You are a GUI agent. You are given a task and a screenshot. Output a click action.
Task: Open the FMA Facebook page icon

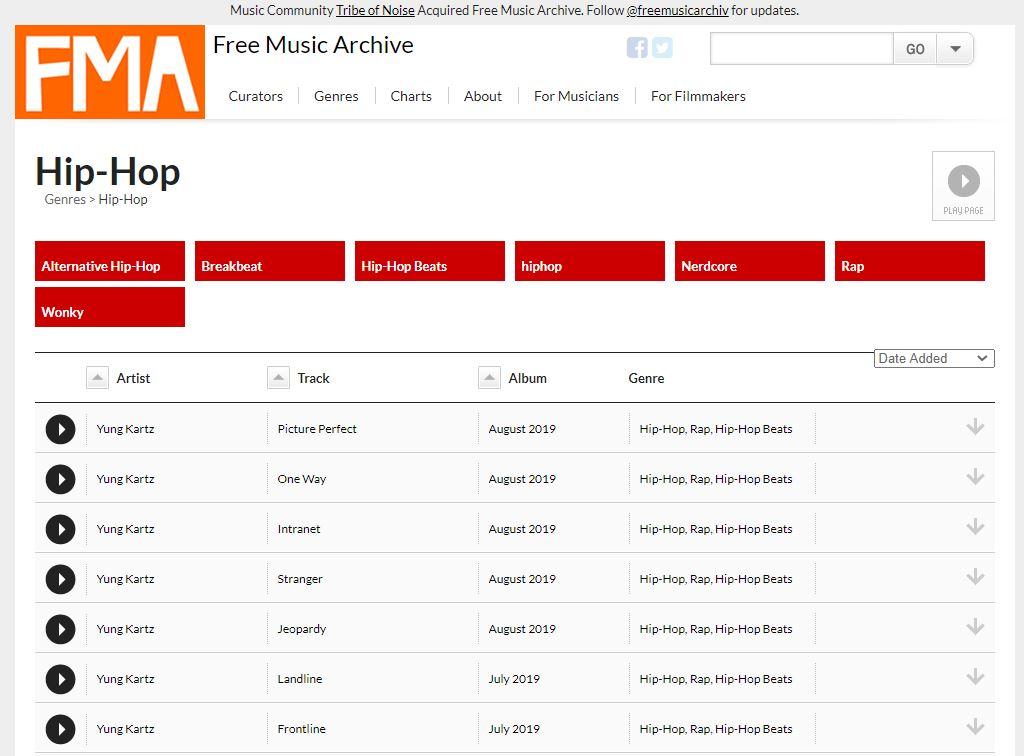click(x=637, y=48)
